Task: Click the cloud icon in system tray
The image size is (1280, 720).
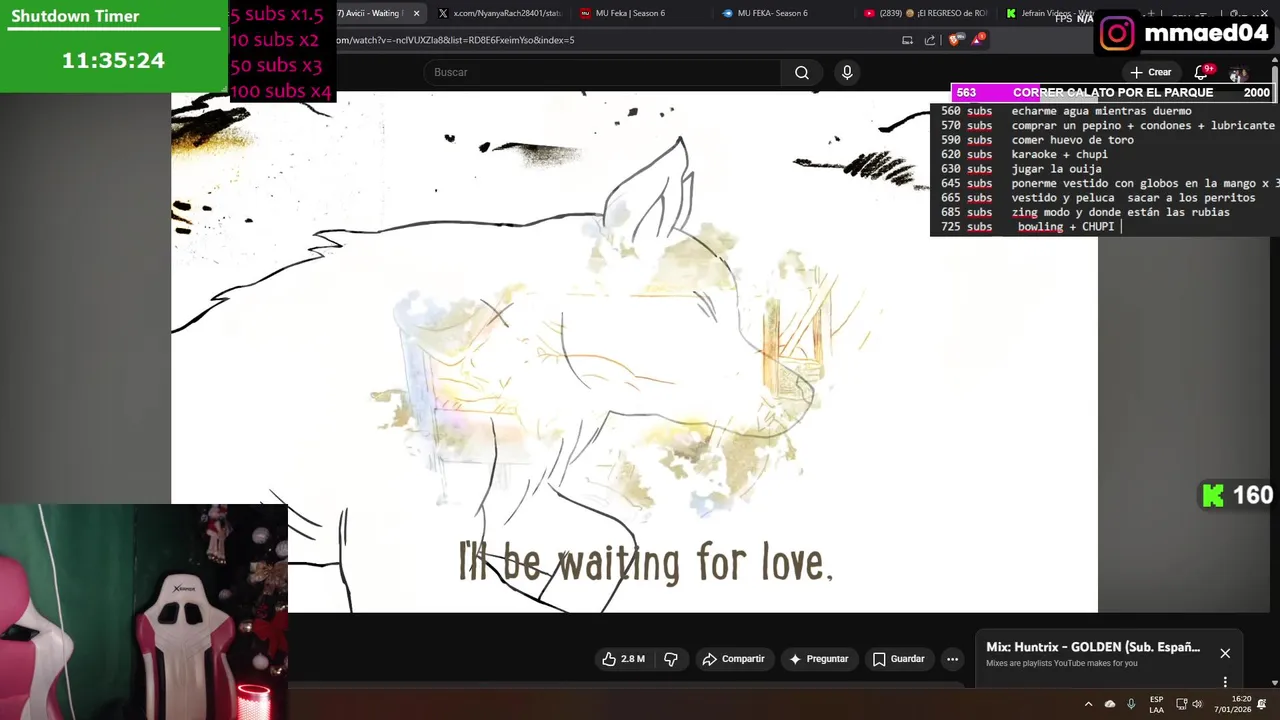Action: coord(1110,704)
